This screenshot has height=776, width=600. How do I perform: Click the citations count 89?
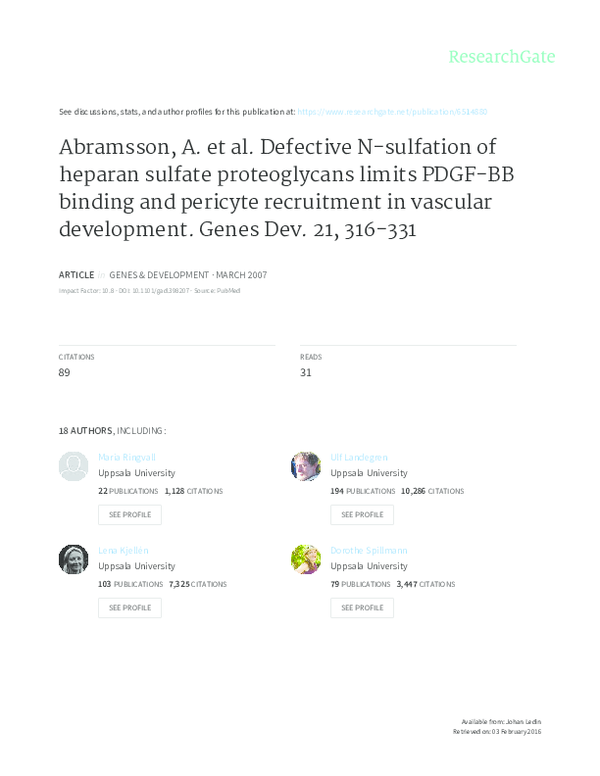tap(65, 373)
